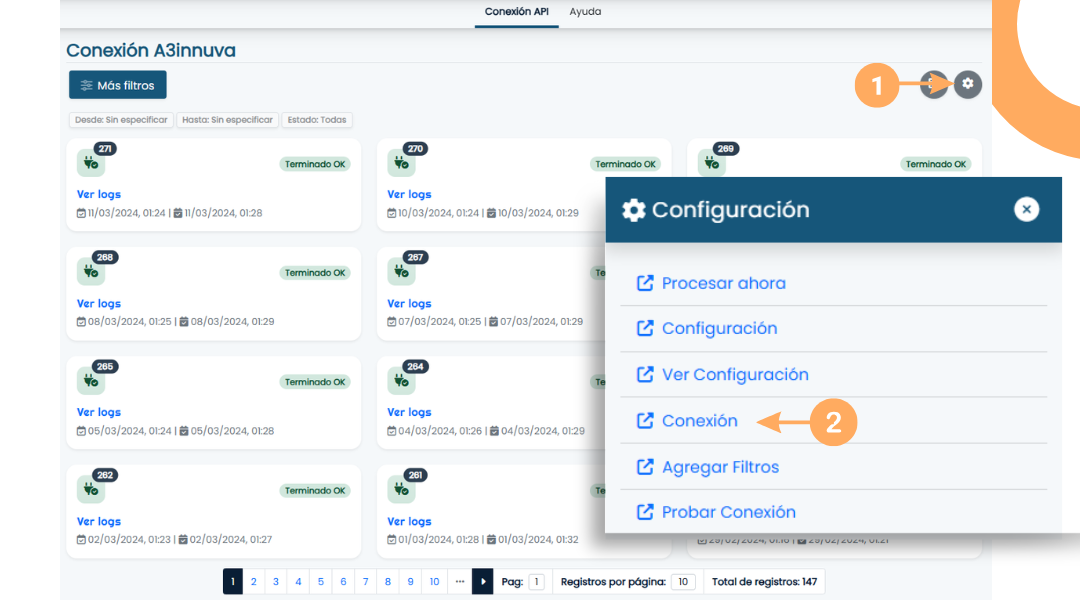Choose the Conexión menu entry

tap(699, 421)
